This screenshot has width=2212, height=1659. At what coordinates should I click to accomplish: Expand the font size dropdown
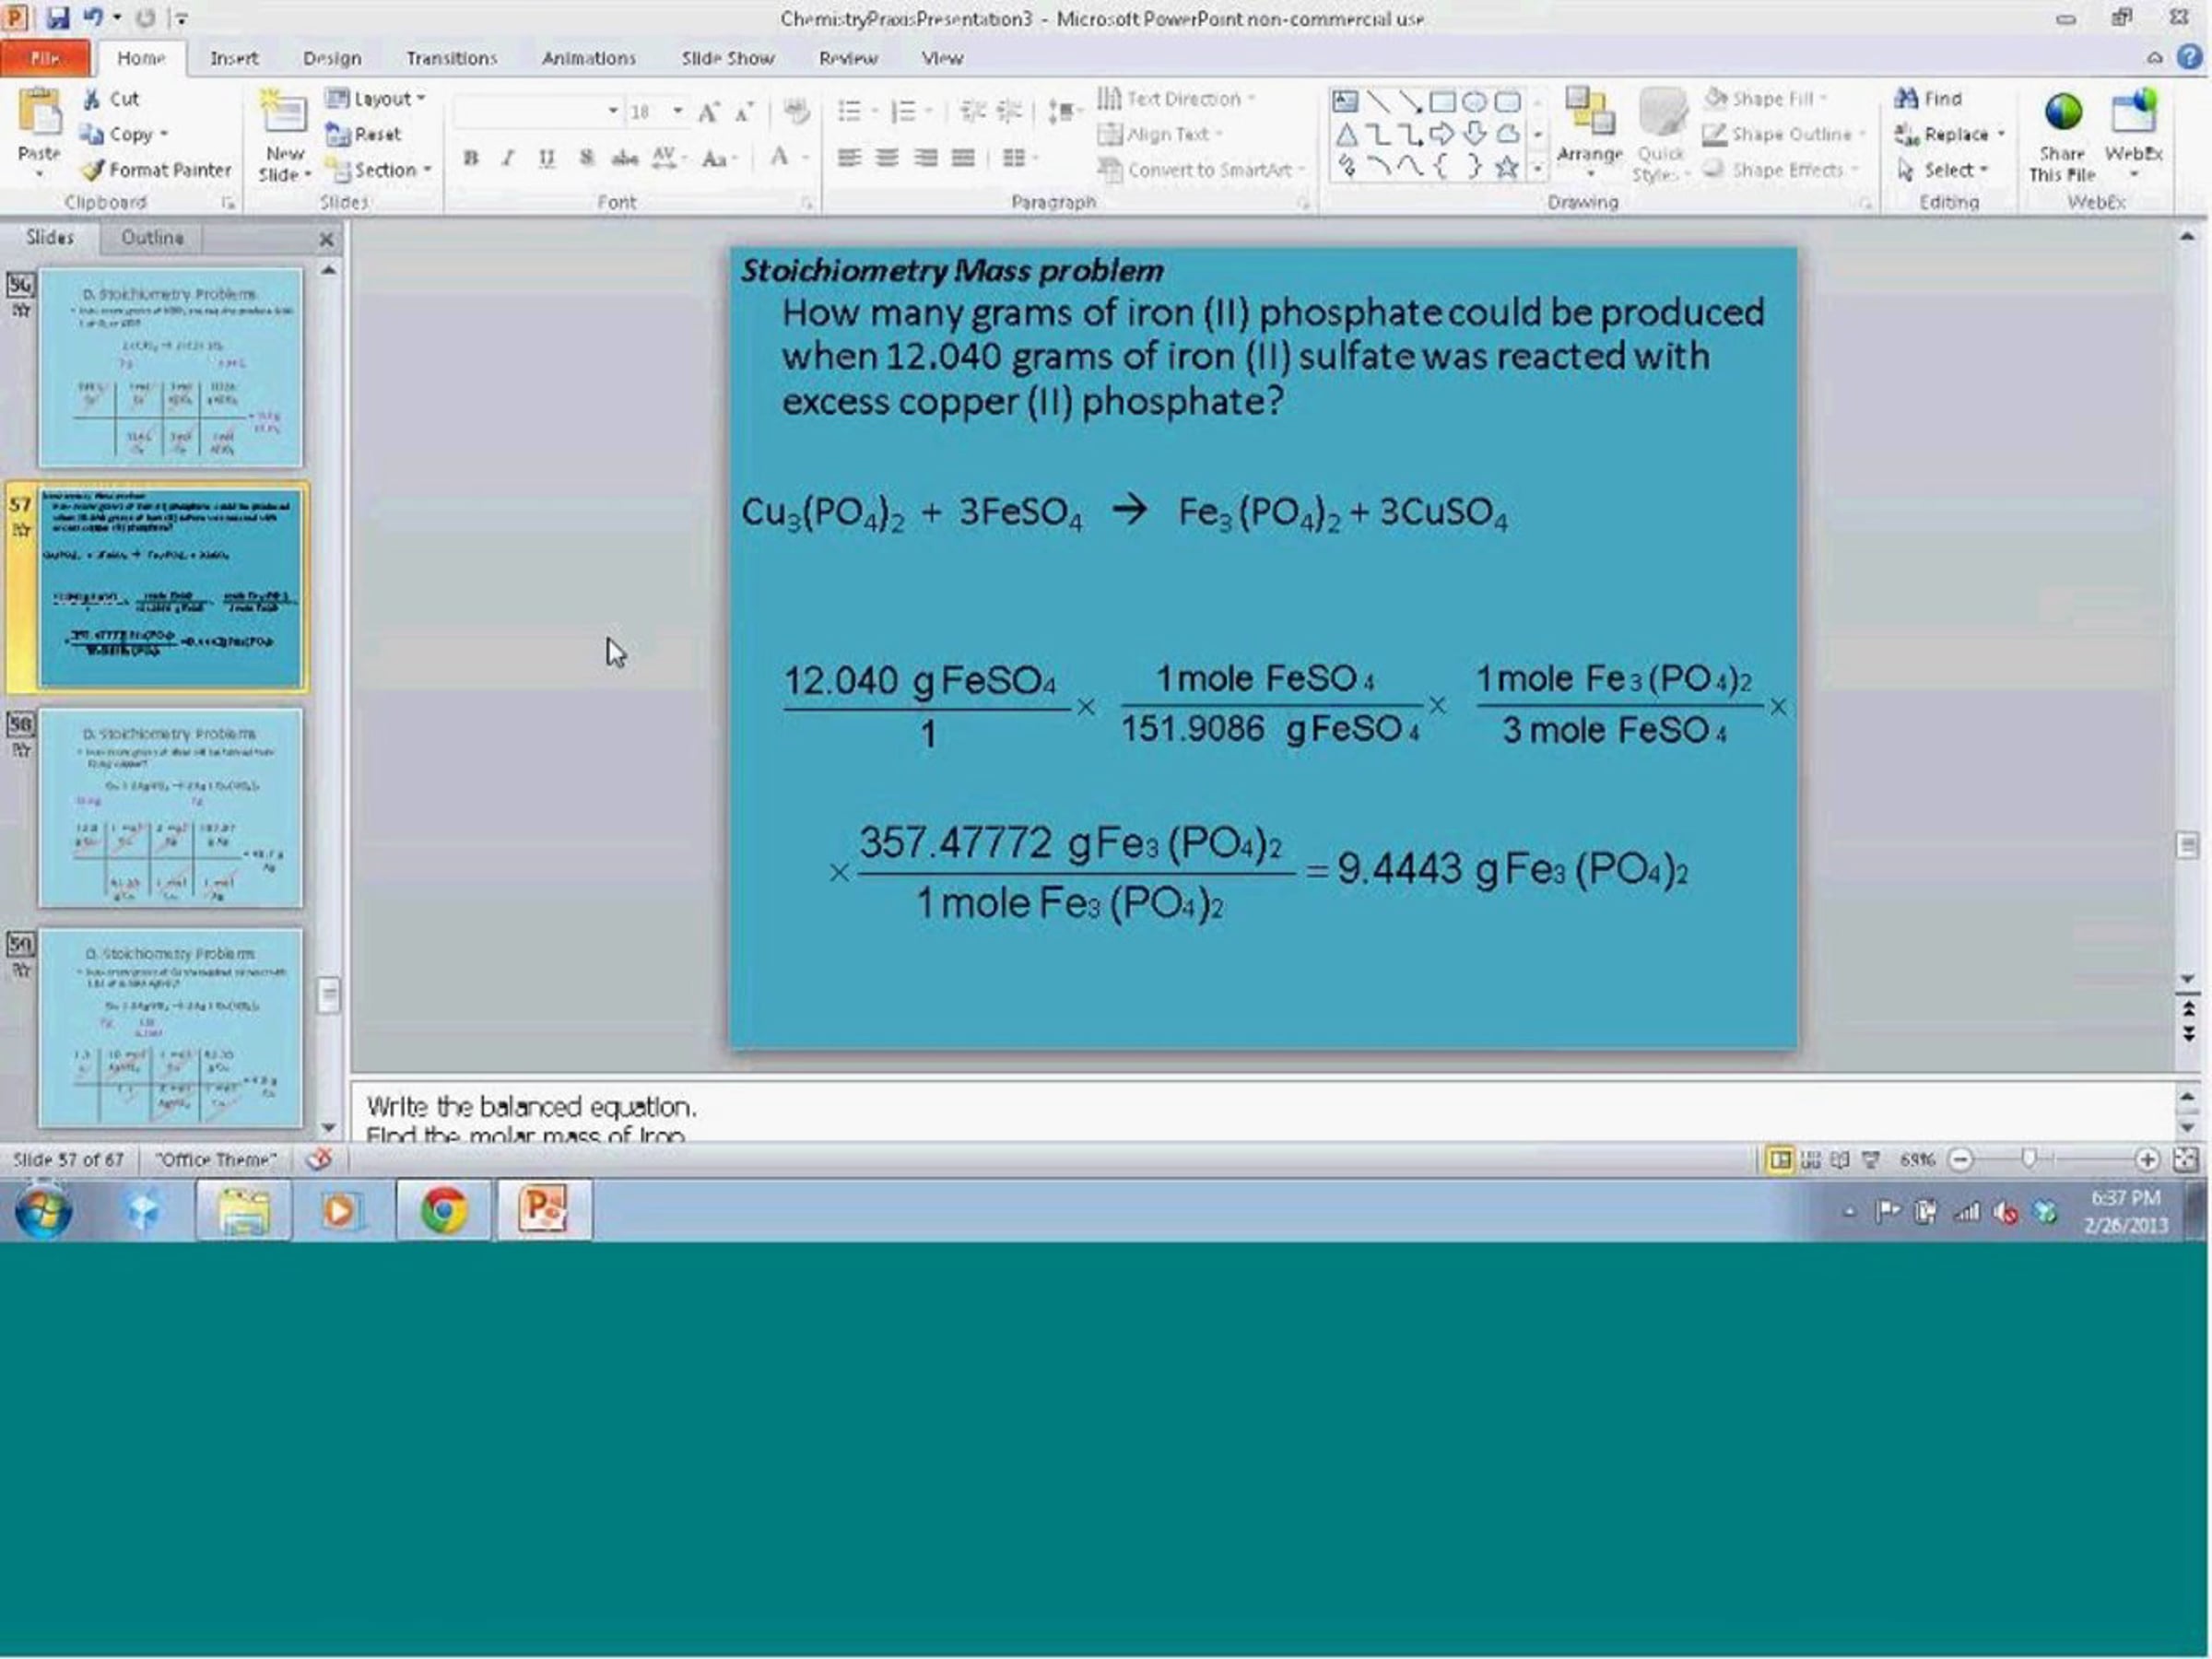[678, 111]
